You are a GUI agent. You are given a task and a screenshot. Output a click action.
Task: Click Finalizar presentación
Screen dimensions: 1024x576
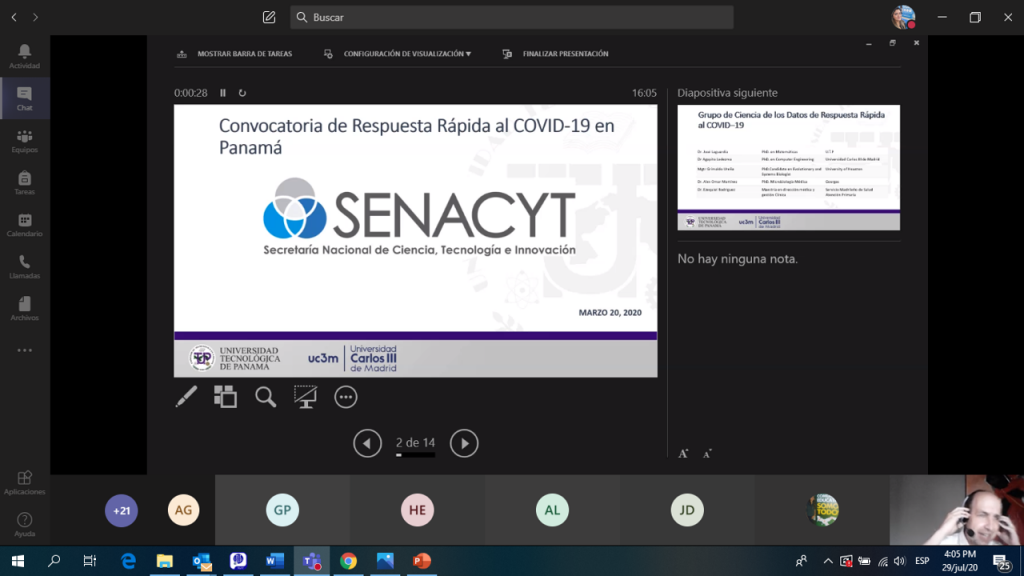click(x=555, y=54)
